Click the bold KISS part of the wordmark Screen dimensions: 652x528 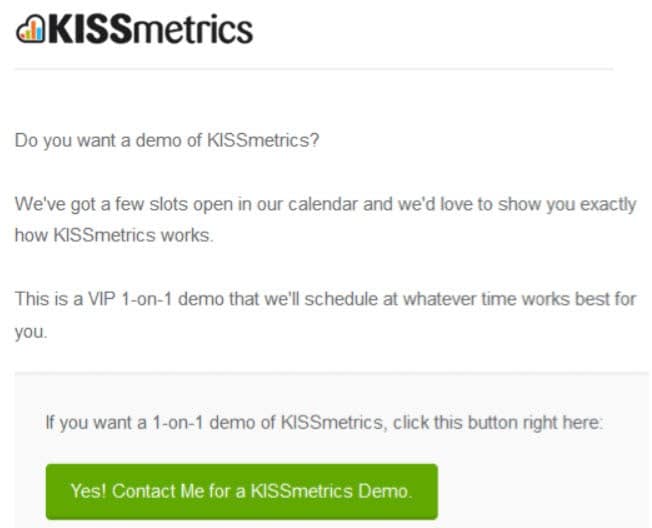[x=90, y=29]
